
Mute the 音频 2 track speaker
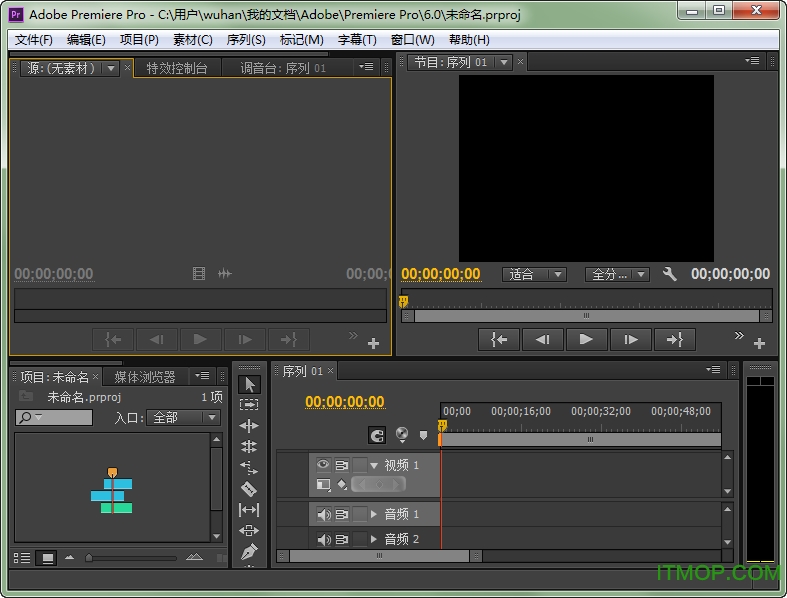point(323,539)
